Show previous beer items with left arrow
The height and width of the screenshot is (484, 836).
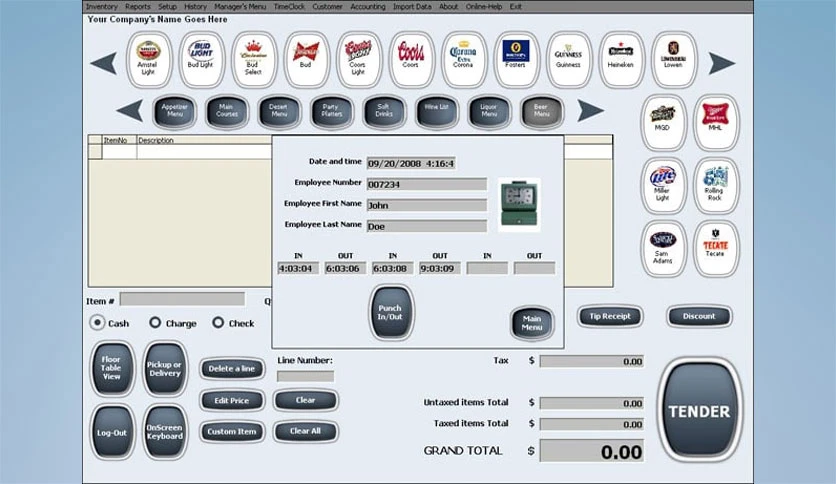(103, 63)
